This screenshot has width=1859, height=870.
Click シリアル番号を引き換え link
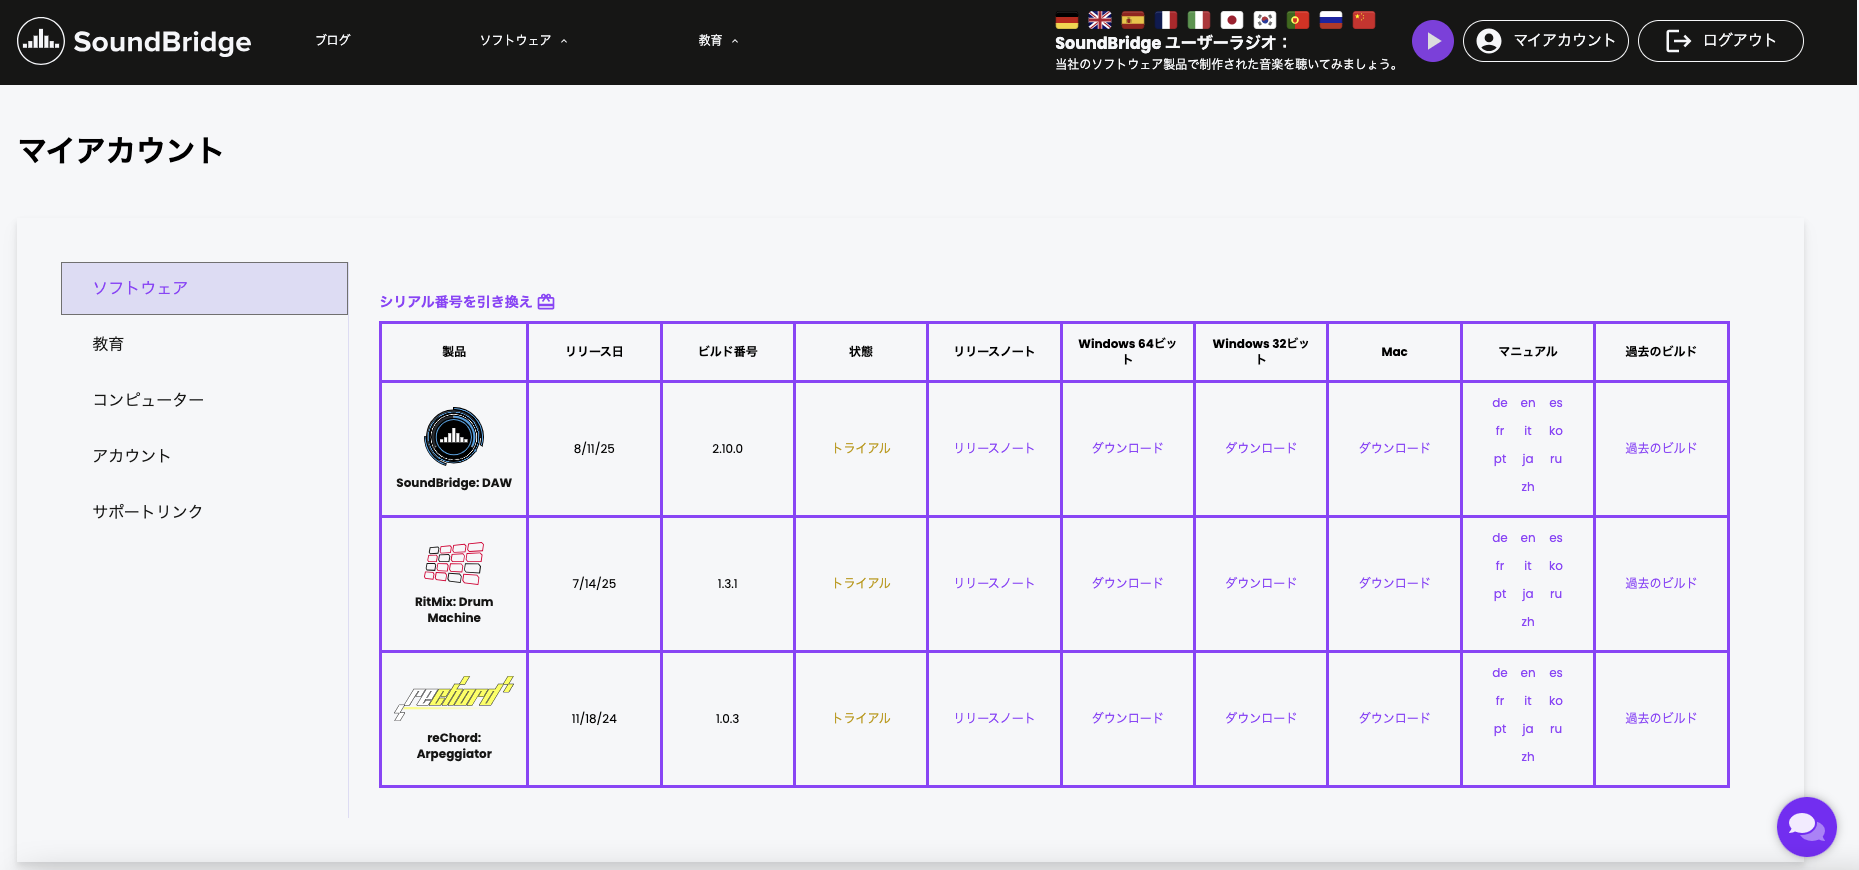(x=456, y=302)
